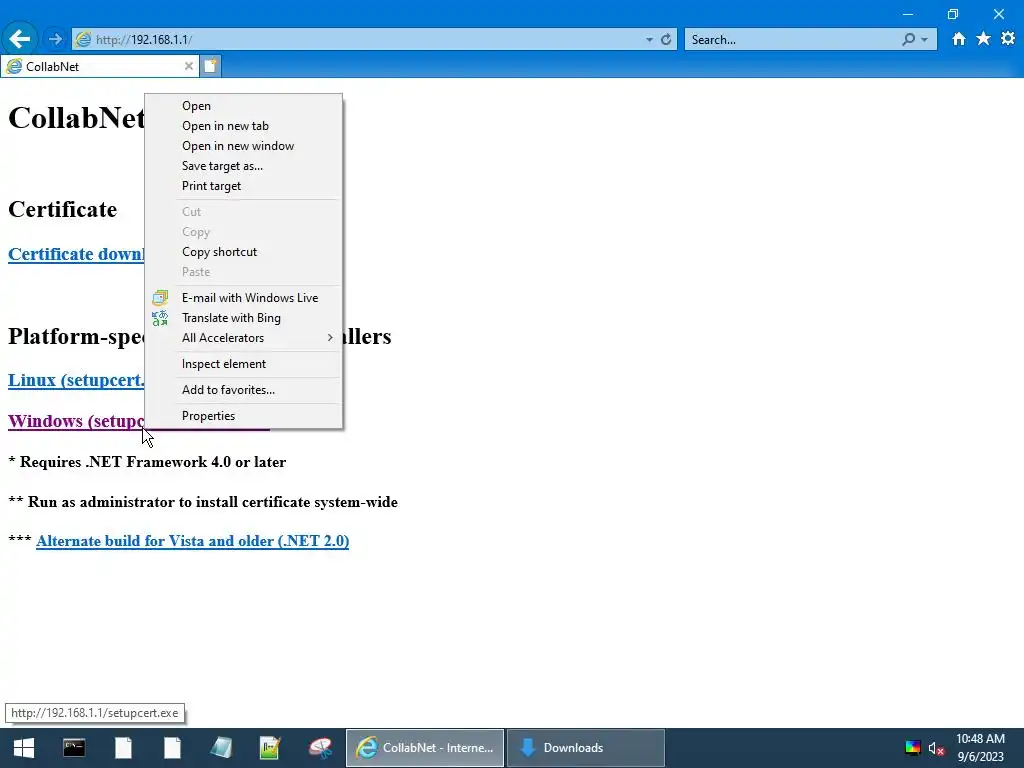Screen dimensions: 1024x768
Task: Click the Certificate section heading
Action: pyautogui.click(x=63, y=210)
